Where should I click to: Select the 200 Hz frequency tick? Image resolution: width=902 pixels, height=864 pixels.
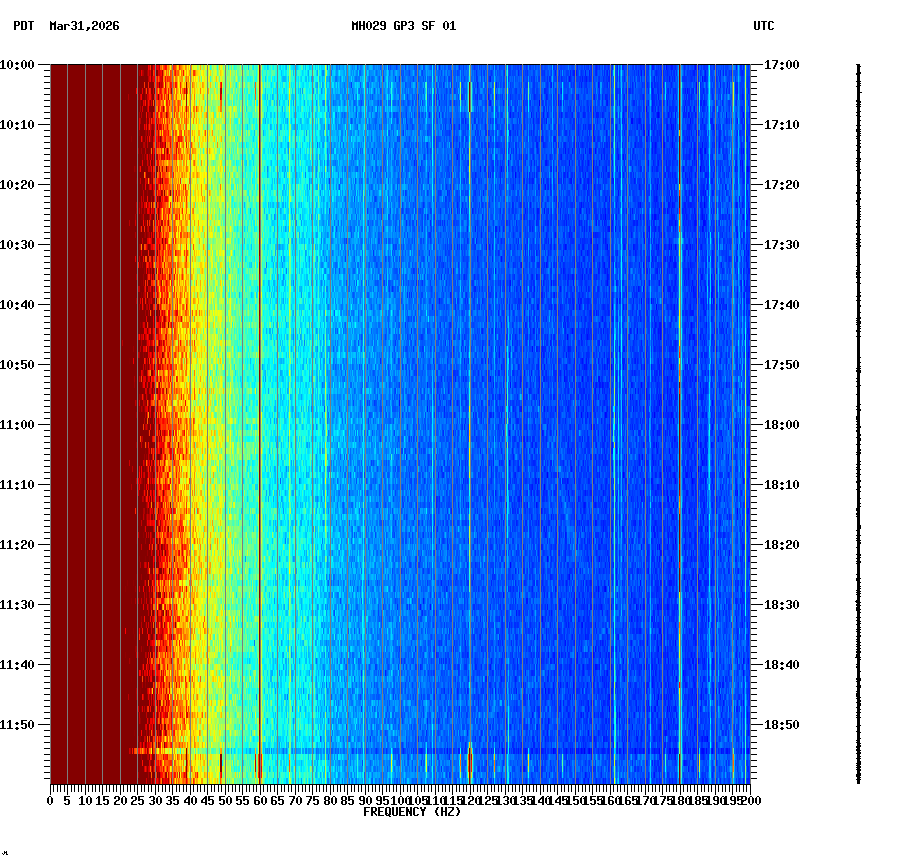click(x=752, y=801)
